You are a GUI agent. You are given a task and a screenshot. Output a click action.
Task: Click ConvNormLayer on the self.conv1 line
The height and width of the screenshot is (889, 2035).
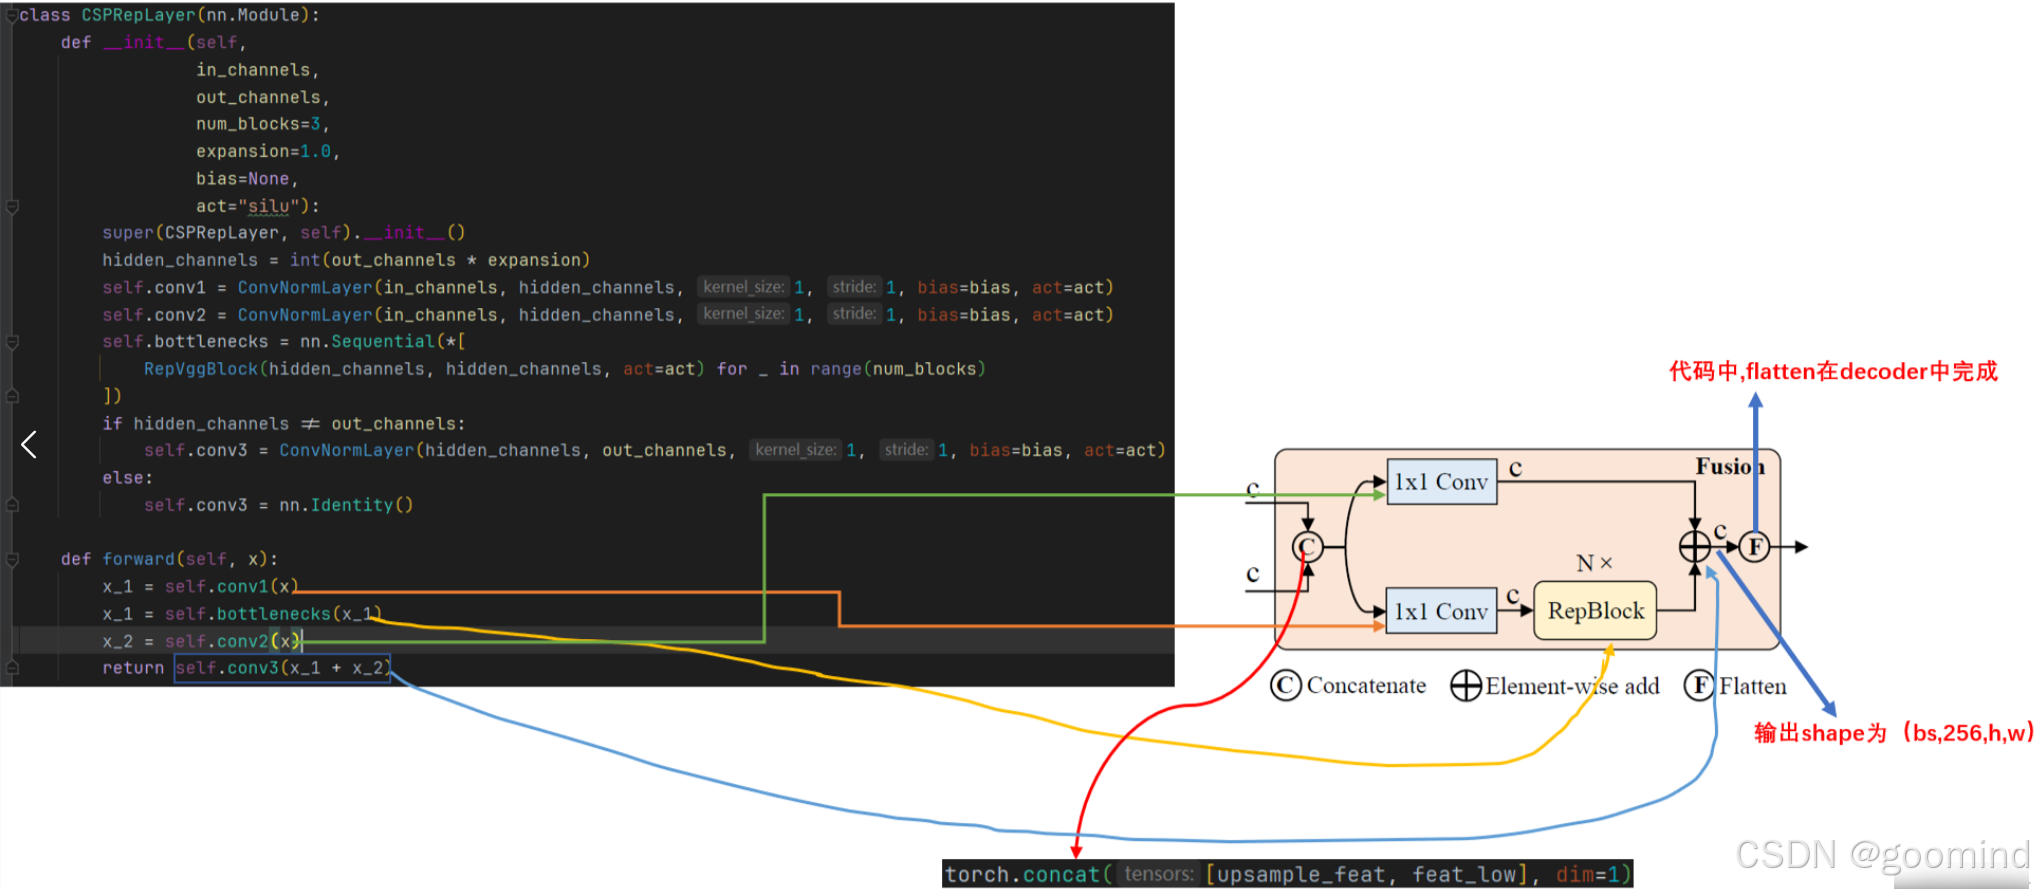pyautogui.click(x=304, y=288)
